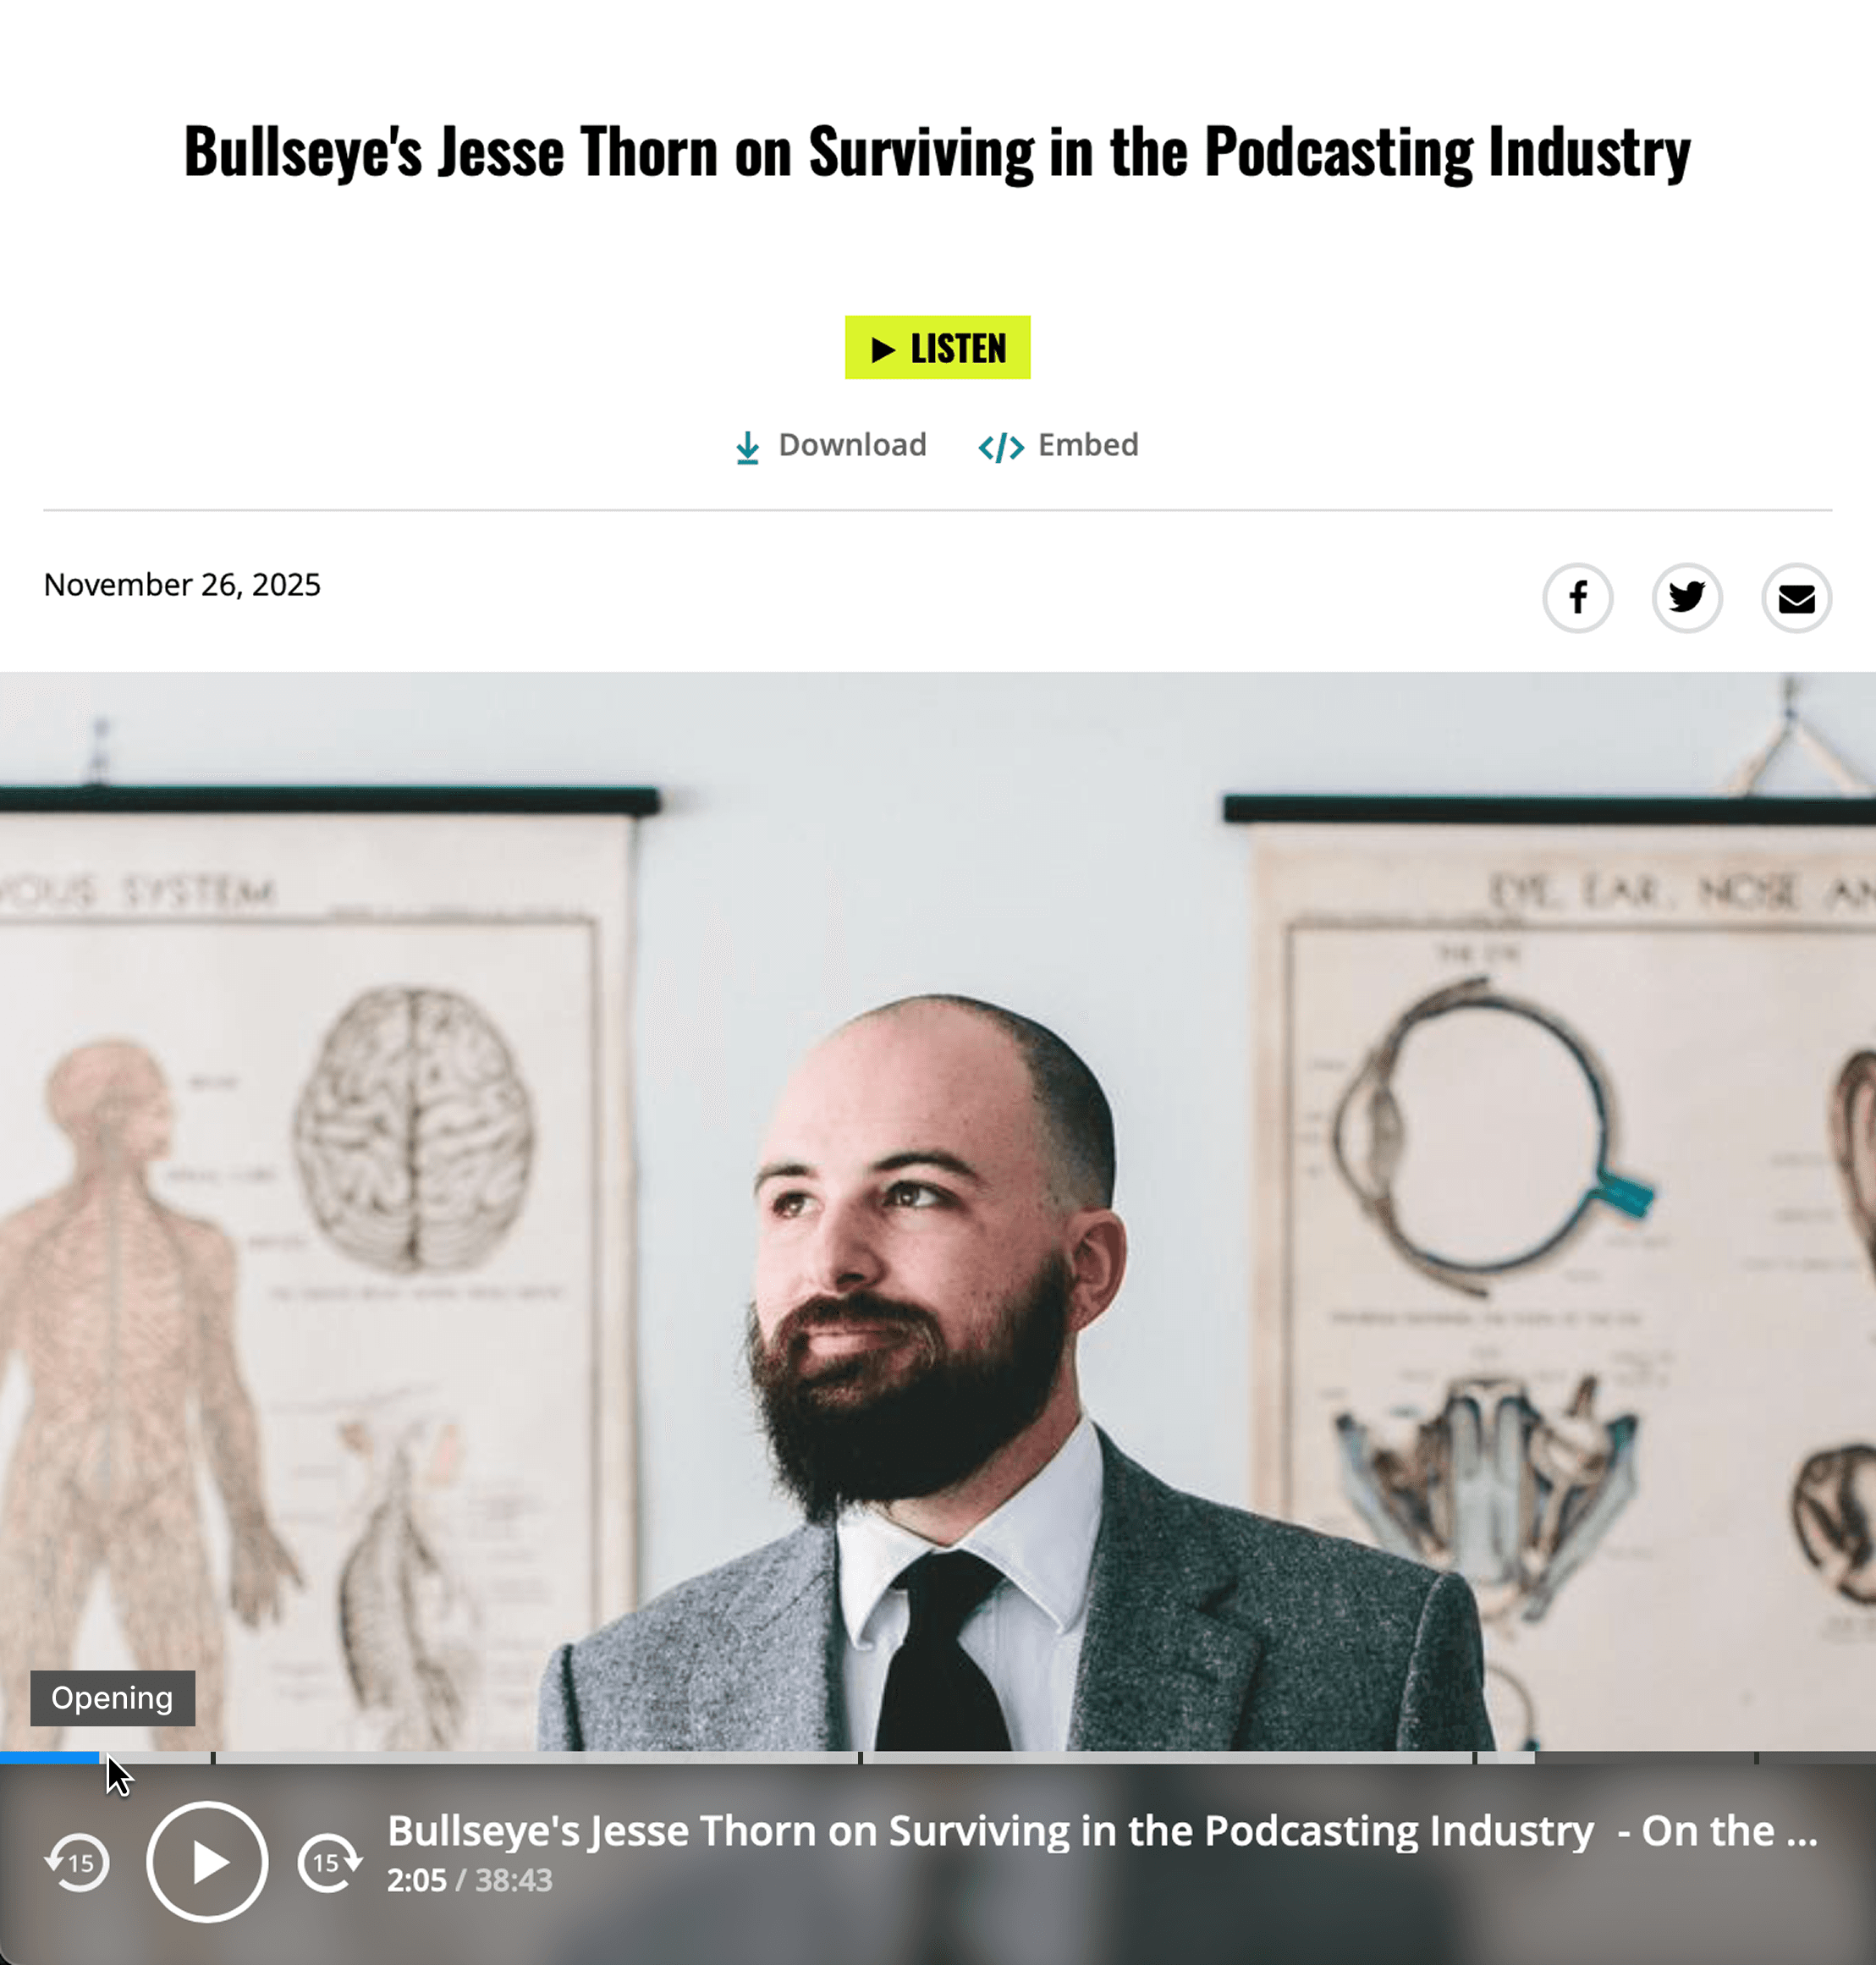
Task: Jump to the last chapter marker on progress bar
Action: coord(1756,1757)
